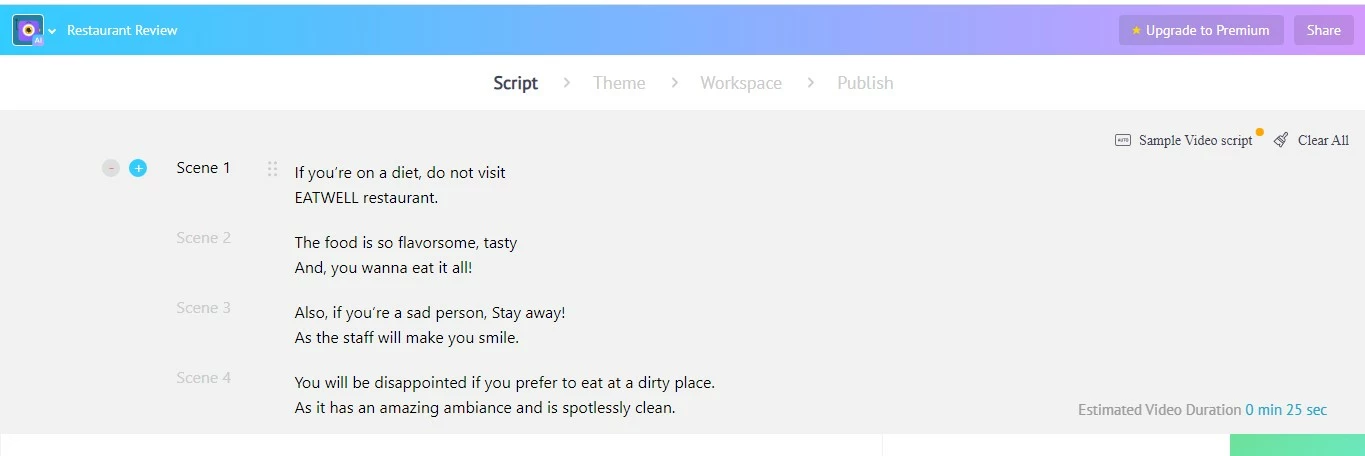
Task: Open the dropdown arrow beside the logo
Action: (x=52, y=31)
